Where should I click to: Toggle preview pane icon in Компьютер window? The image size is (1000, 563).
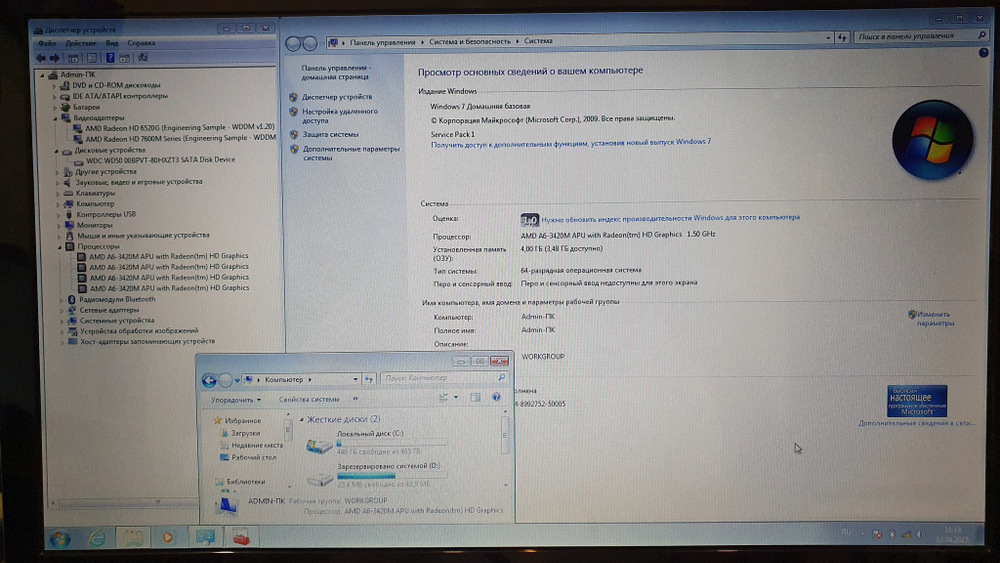point(475,397)
